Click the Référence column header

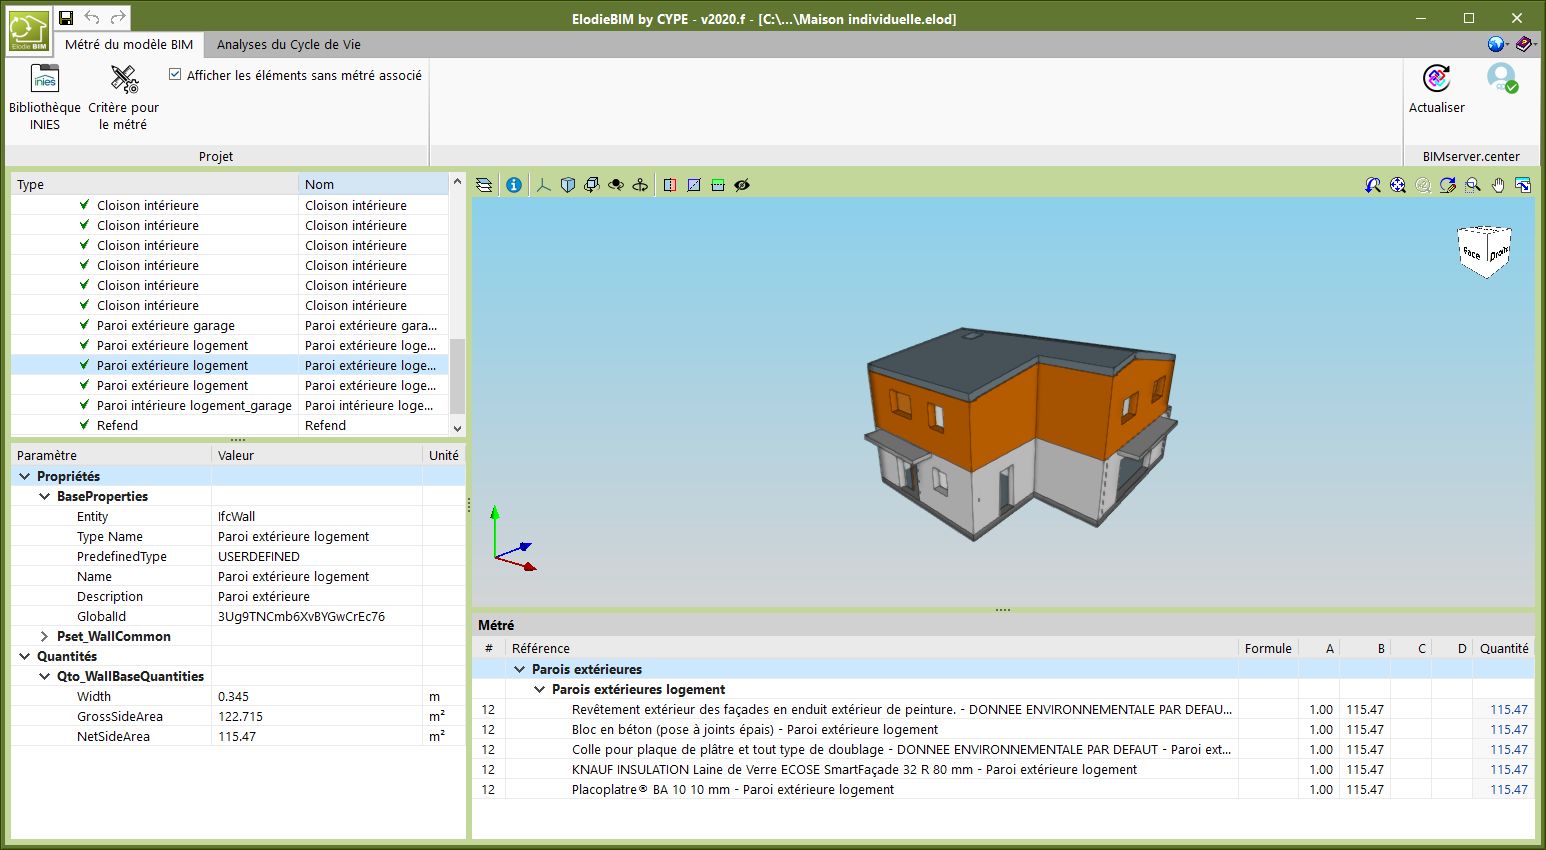click(x=872, y=648)
